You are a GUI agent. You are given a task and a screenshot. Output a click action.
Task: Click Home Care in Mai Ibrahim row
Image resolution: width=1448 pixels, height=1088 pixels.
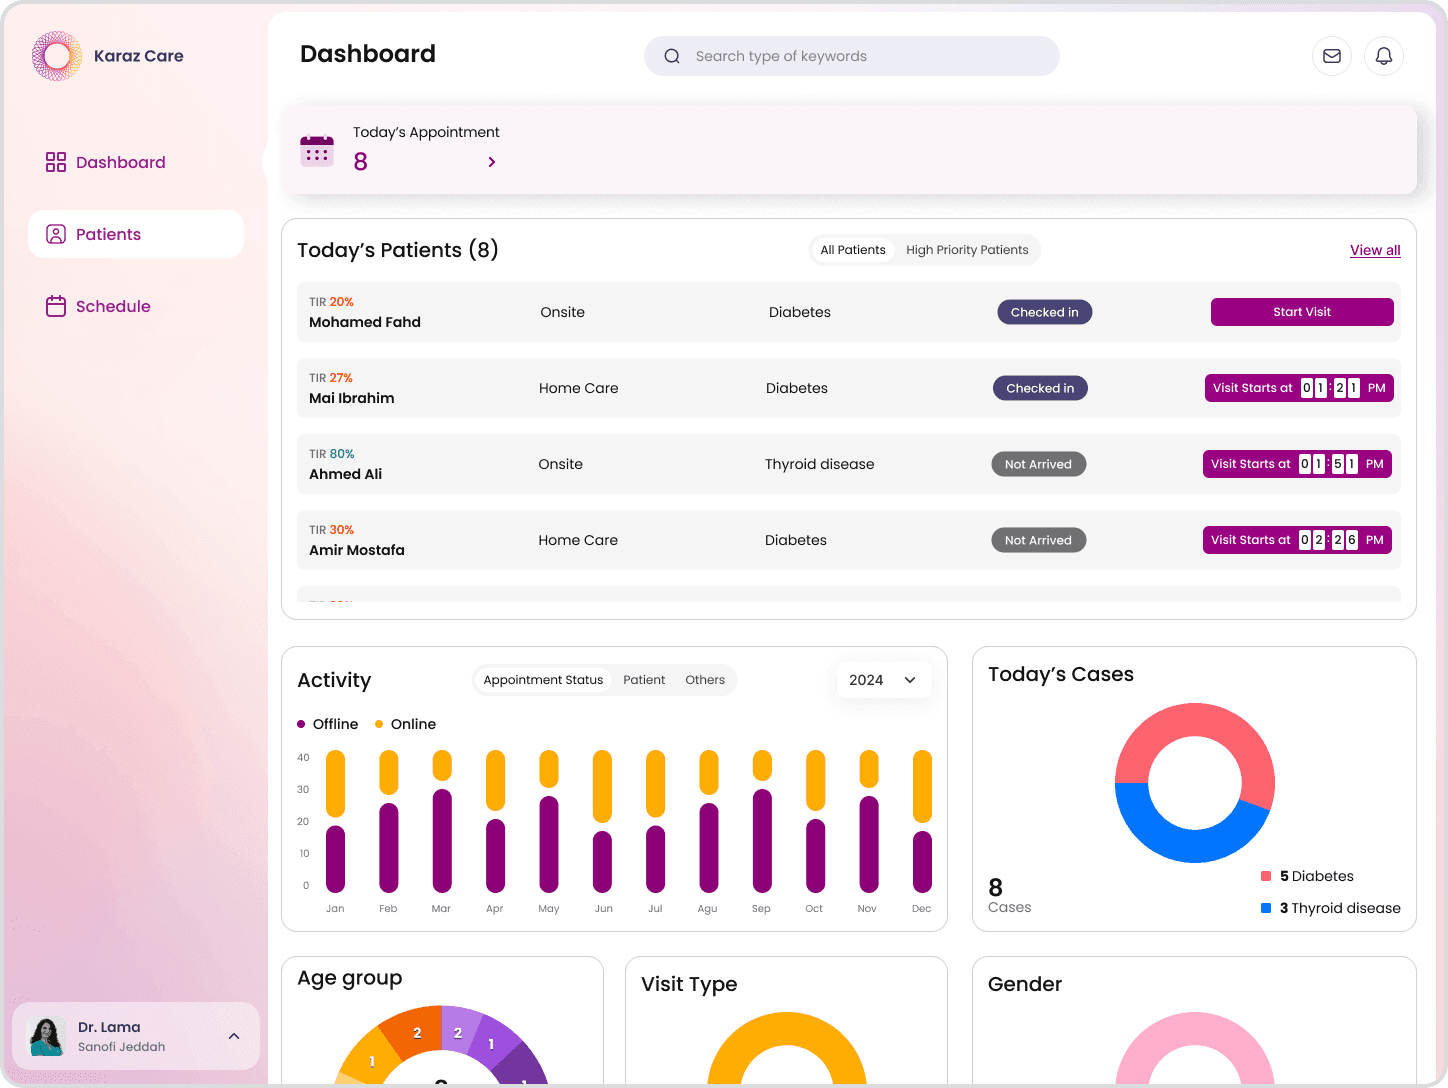579,388
